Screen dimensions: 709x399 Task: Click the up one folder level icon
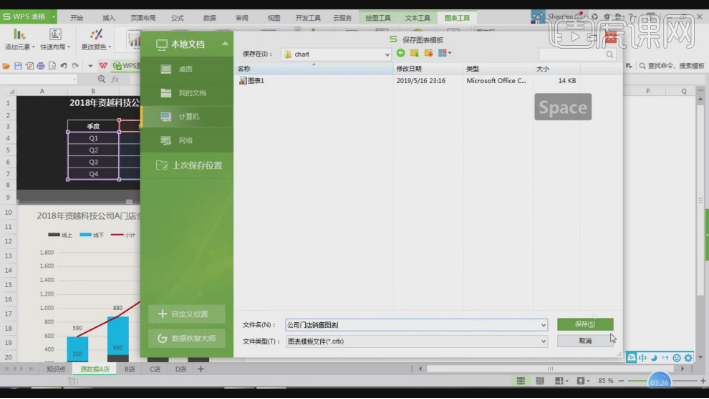coord(414,53)
